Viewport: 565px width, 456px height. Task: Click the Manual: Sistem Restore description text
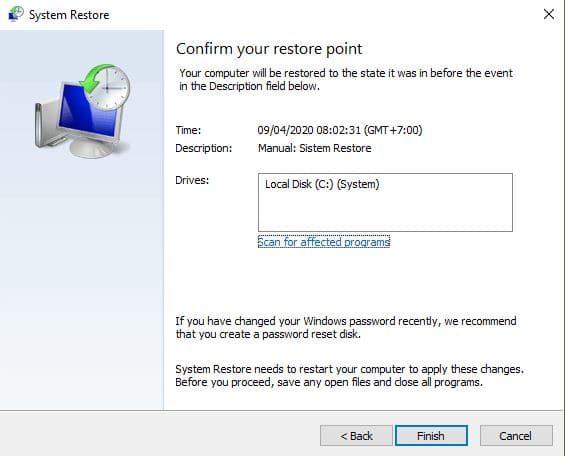click(x=315, y=148)
